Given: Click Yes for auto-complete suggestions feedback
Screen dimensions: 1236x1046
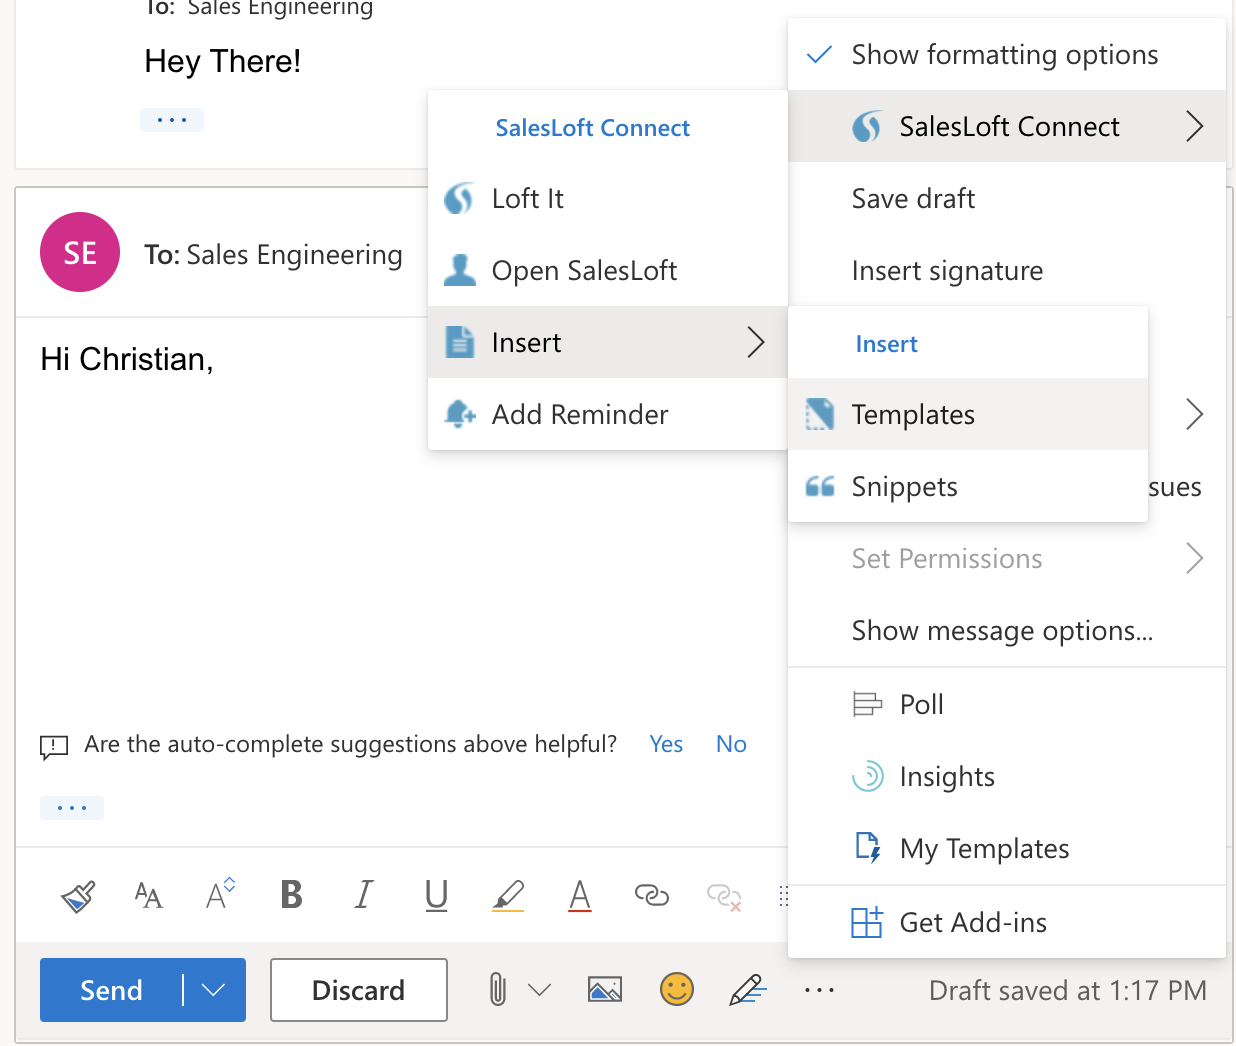Looking at the screenshot, I should [x=665, y=743].
